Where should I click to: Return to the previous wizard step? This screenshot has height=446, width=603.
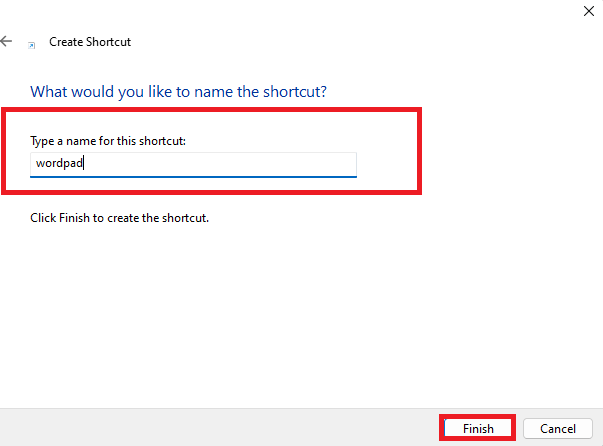click(x=6, y=41)
